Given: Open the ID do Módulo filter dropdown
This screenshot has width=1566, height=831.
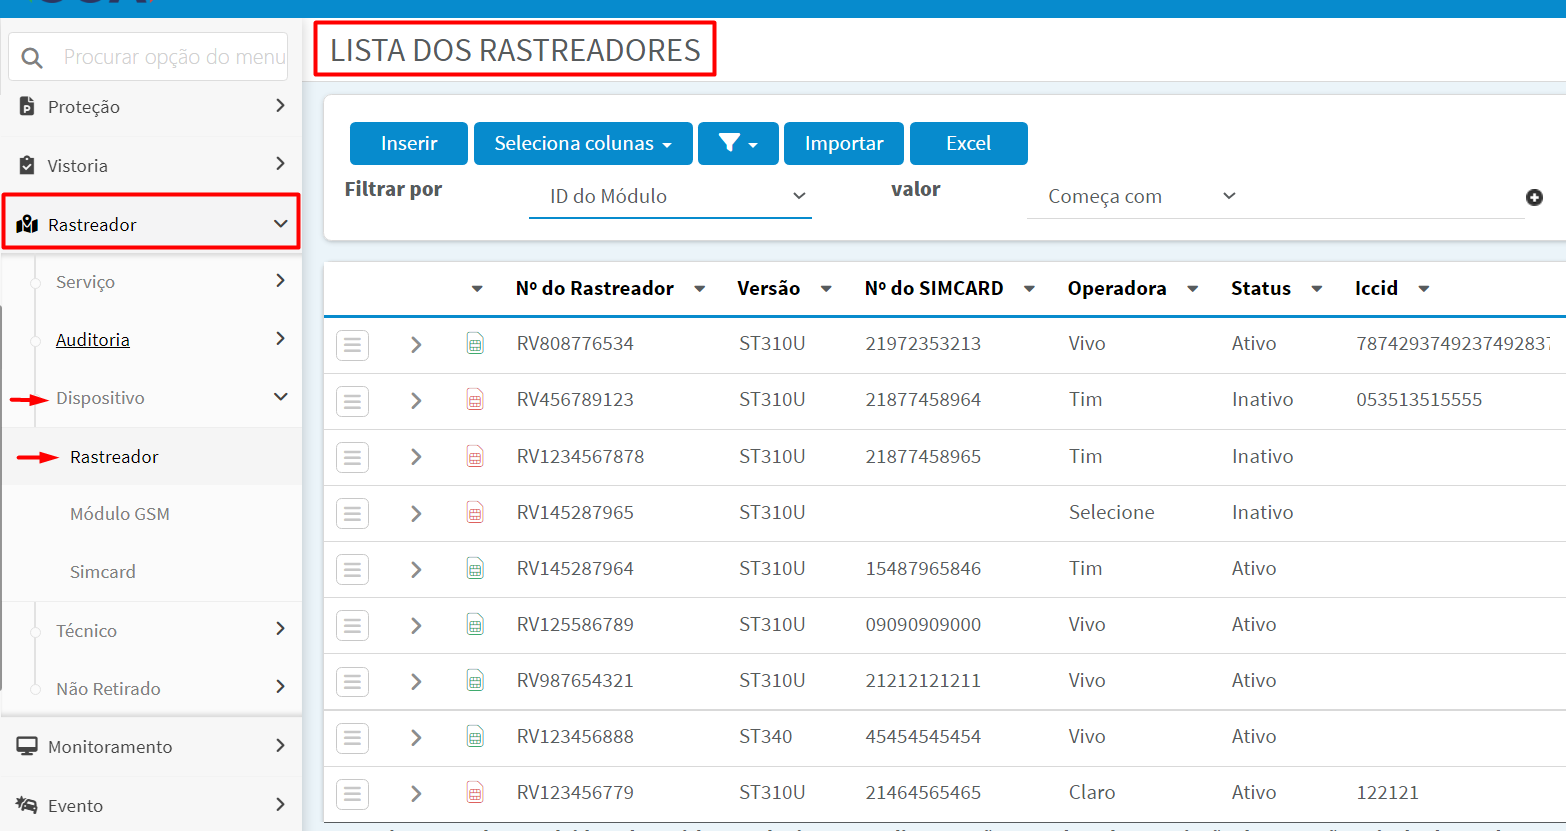Looking at the screenshot, I should [670, 196].
